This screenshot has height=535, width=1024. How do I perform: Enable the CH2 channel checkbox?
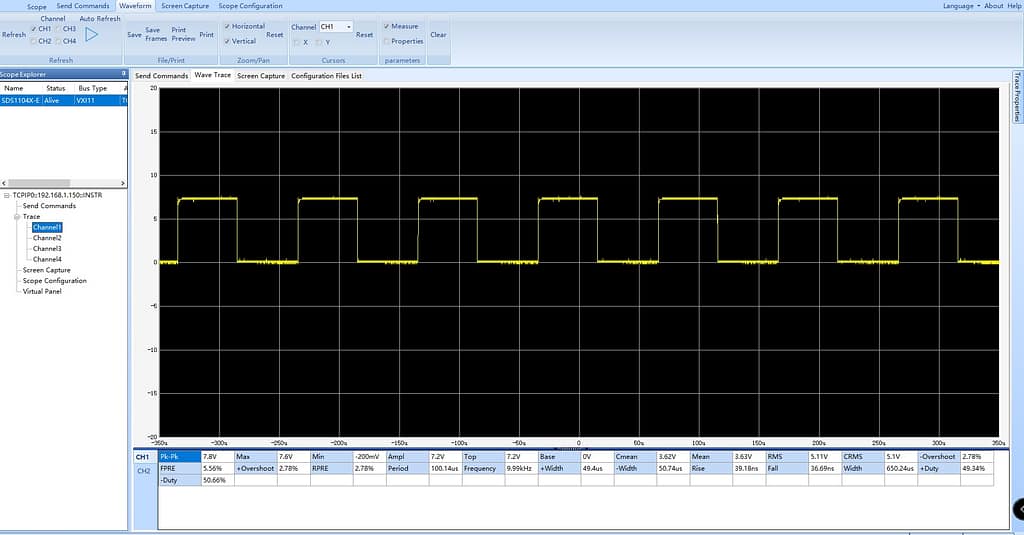(x=34, y=41)
